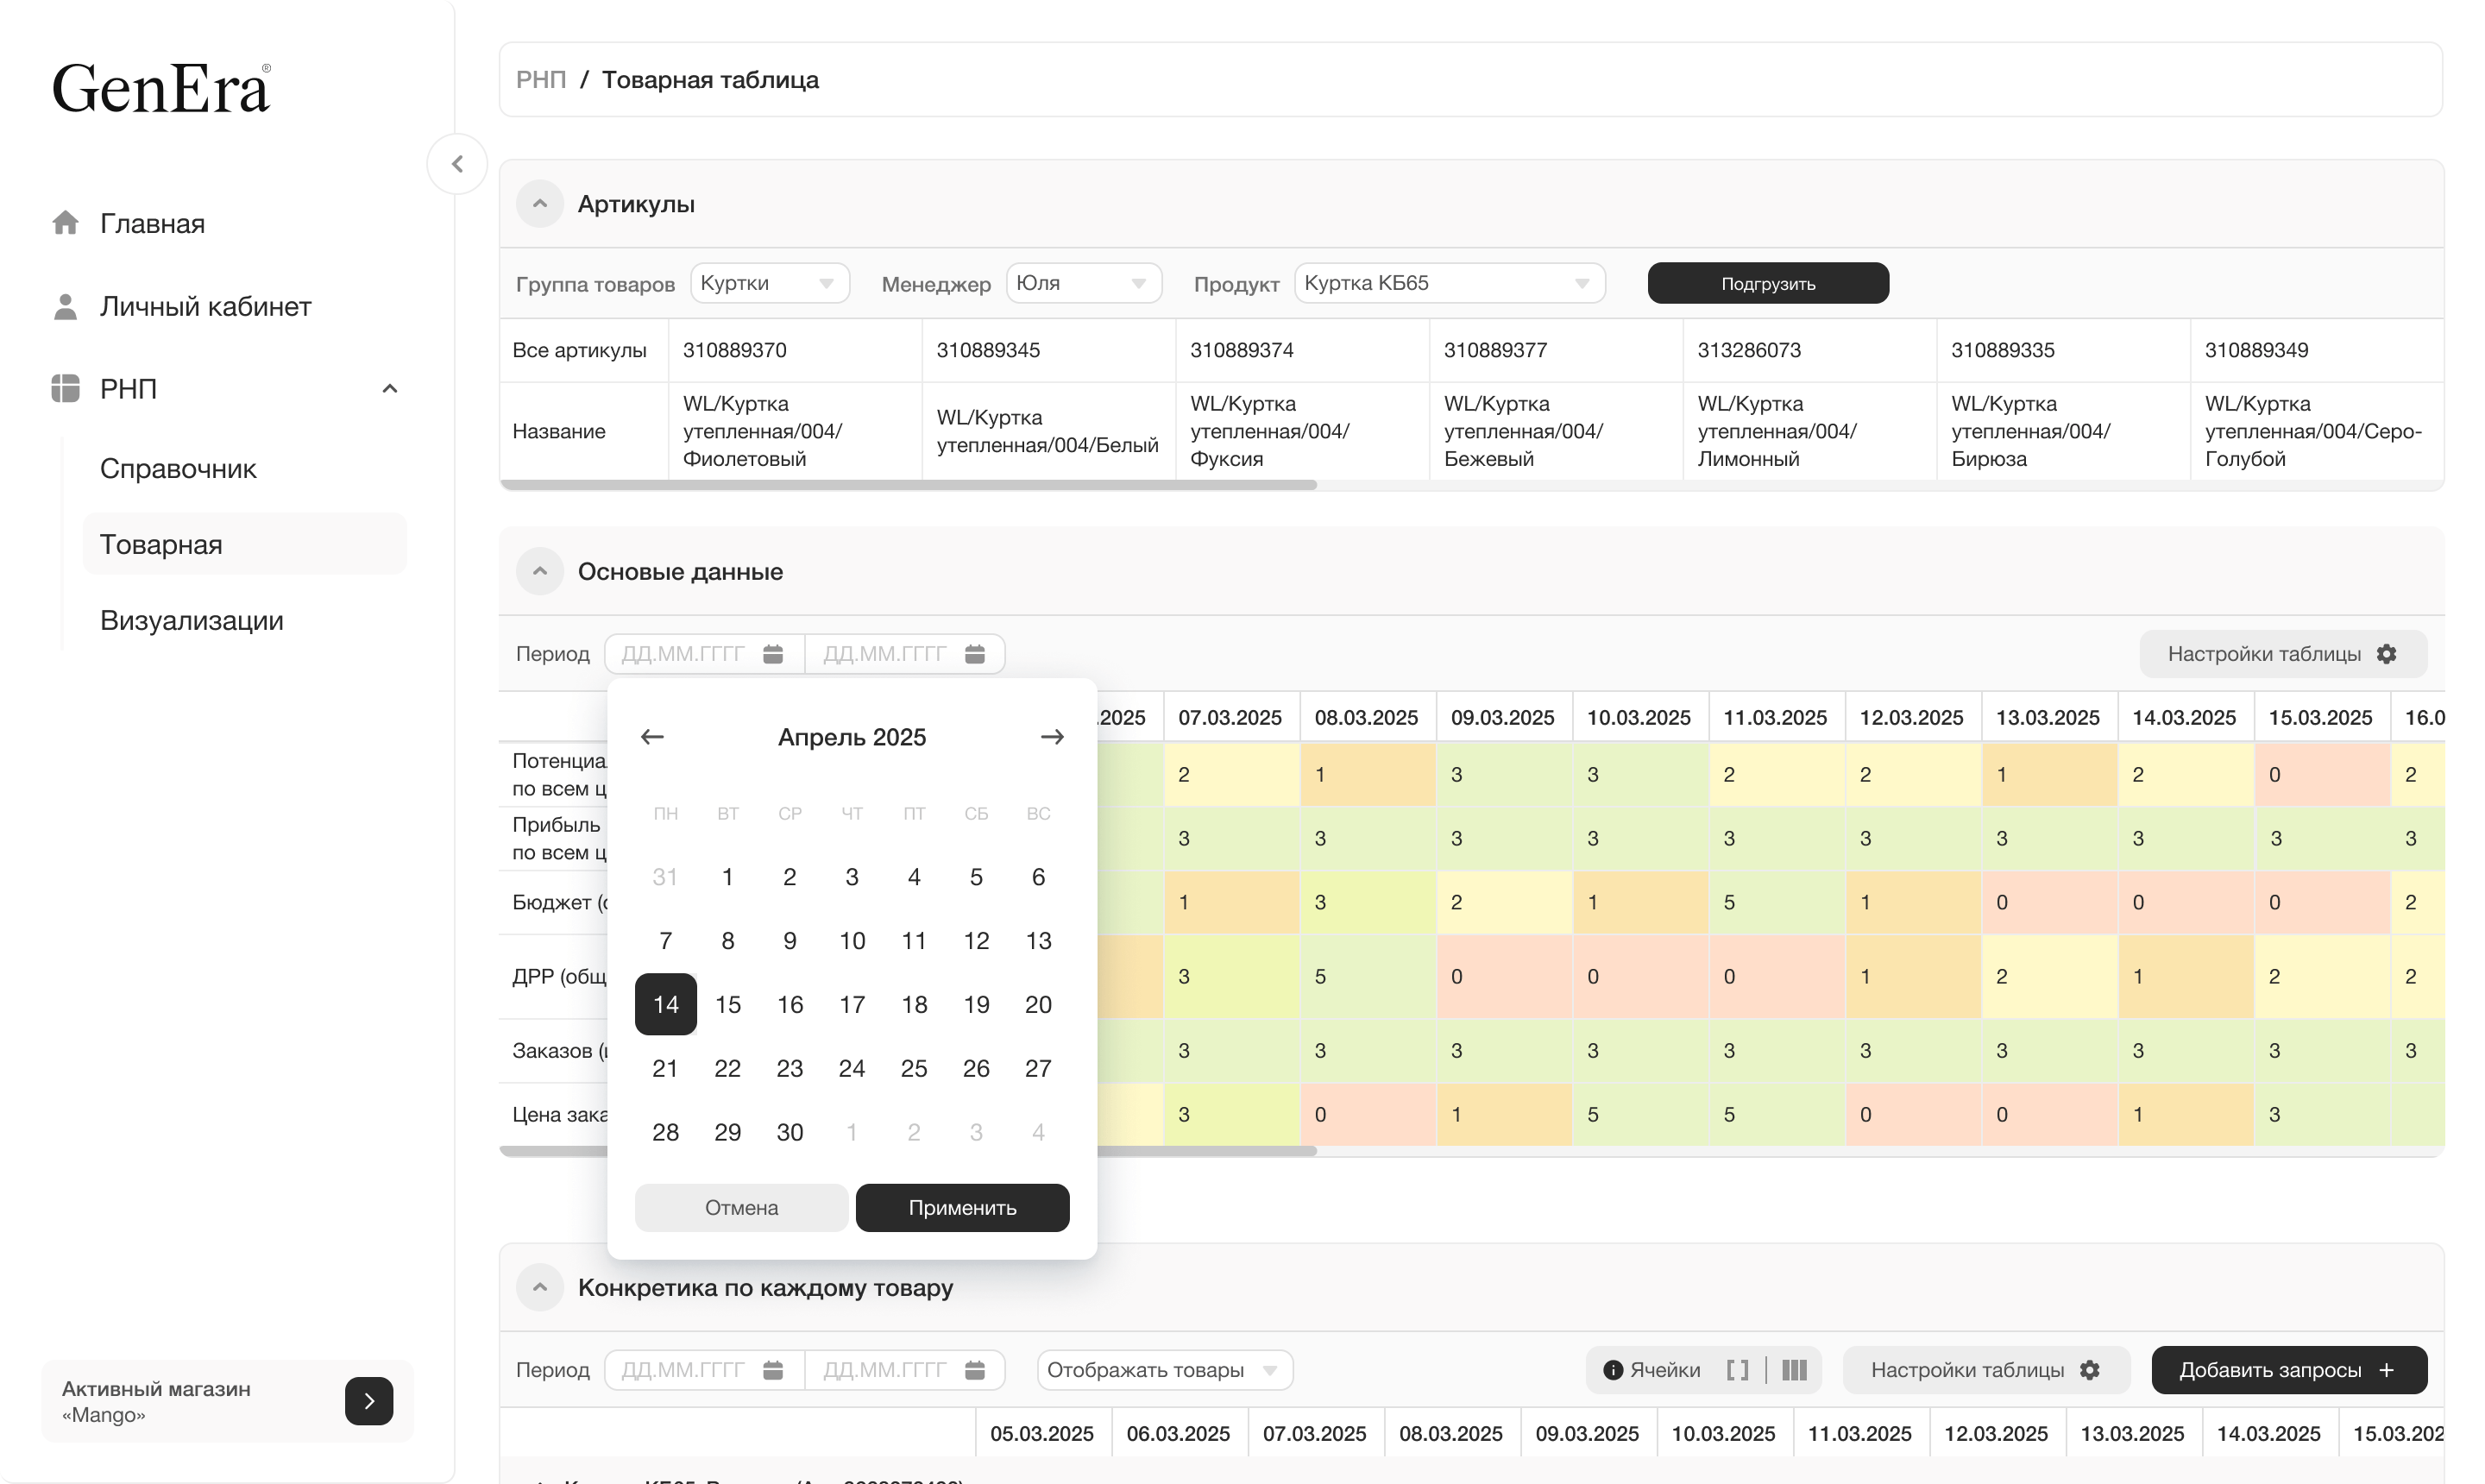Select April 19 in calendar
This screenshot has width=2485, height=1484.
976,1004
